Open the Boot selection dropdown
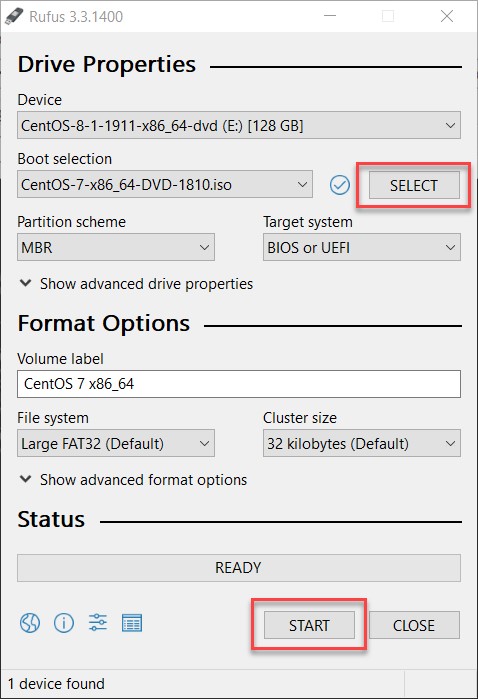 (165, 184)
